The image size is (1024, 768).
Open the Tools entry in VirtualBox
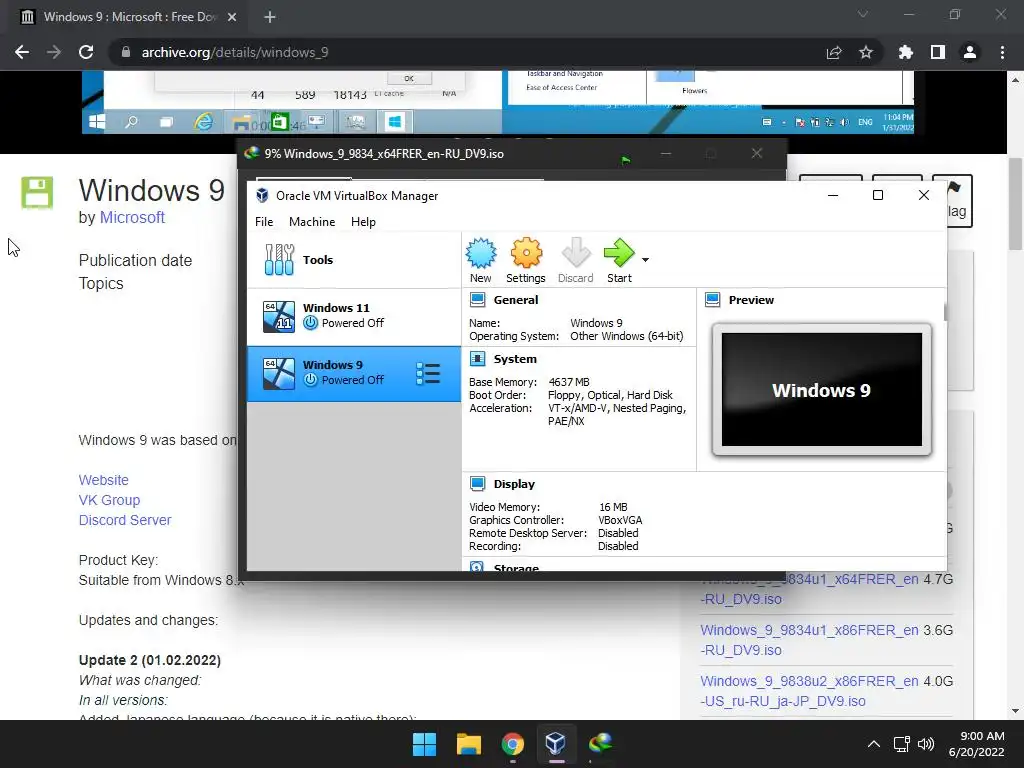(x=354, y=260)
